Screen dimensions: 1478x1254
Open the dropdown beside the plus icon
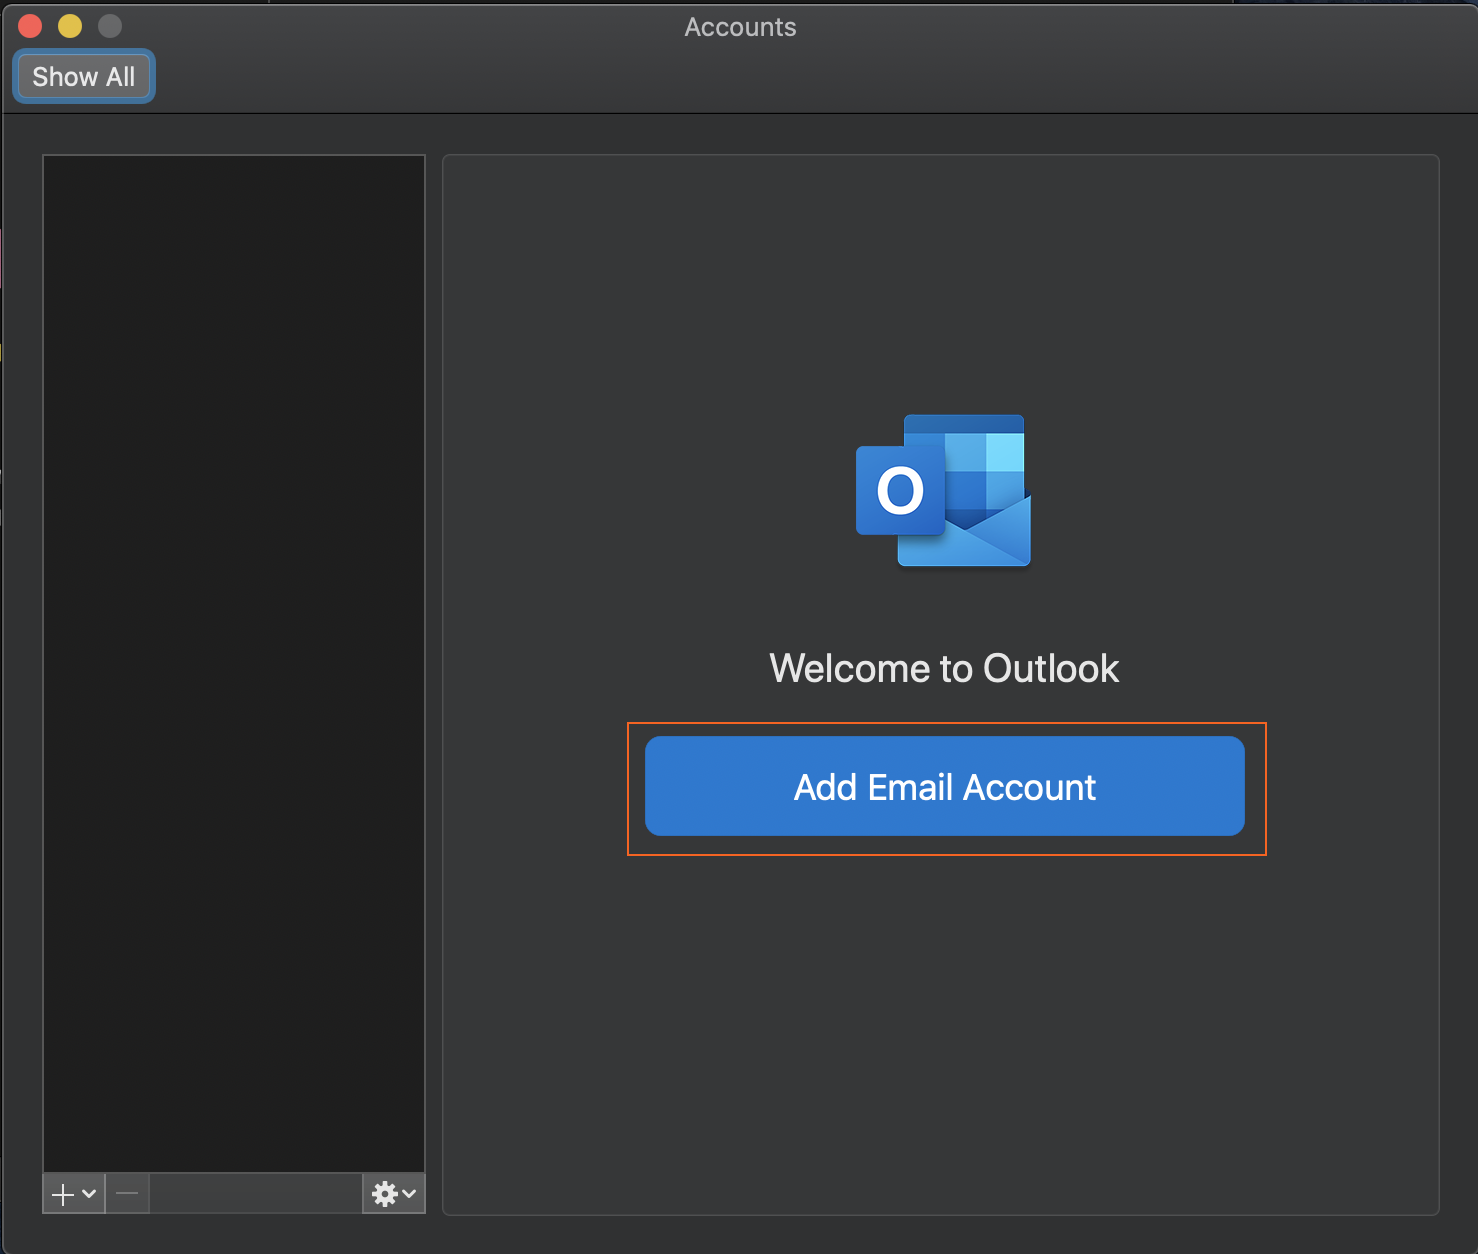click(x=88, y=1196)
